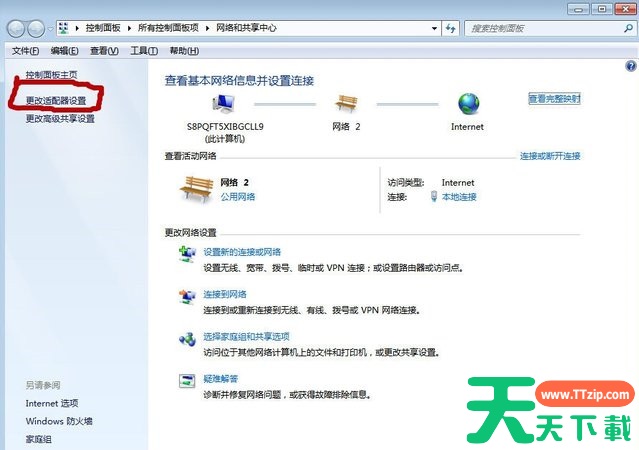
Task: Click the Forward navigation arrow button
Action: [x=36, y=29]
